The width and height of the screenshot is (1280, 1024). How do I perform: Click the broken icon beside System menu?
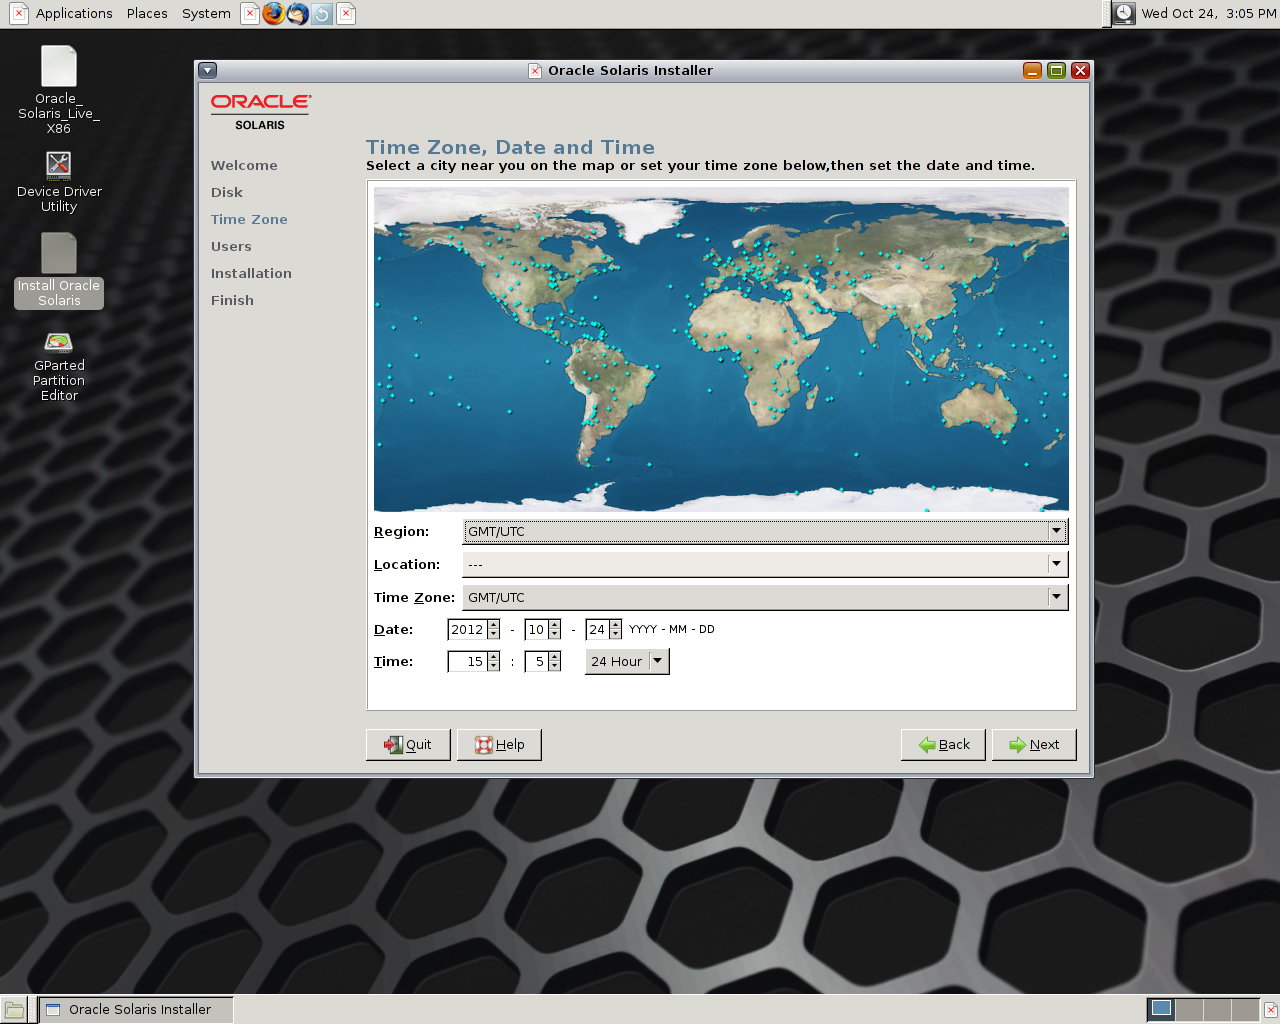(x=250, y=14)
